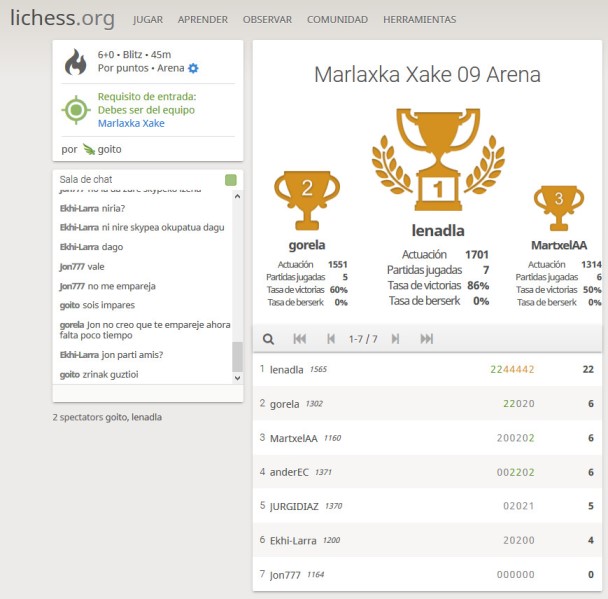The image size is (608, 599).
Task: Click the tournament settings gear icon
Action: 194,68
